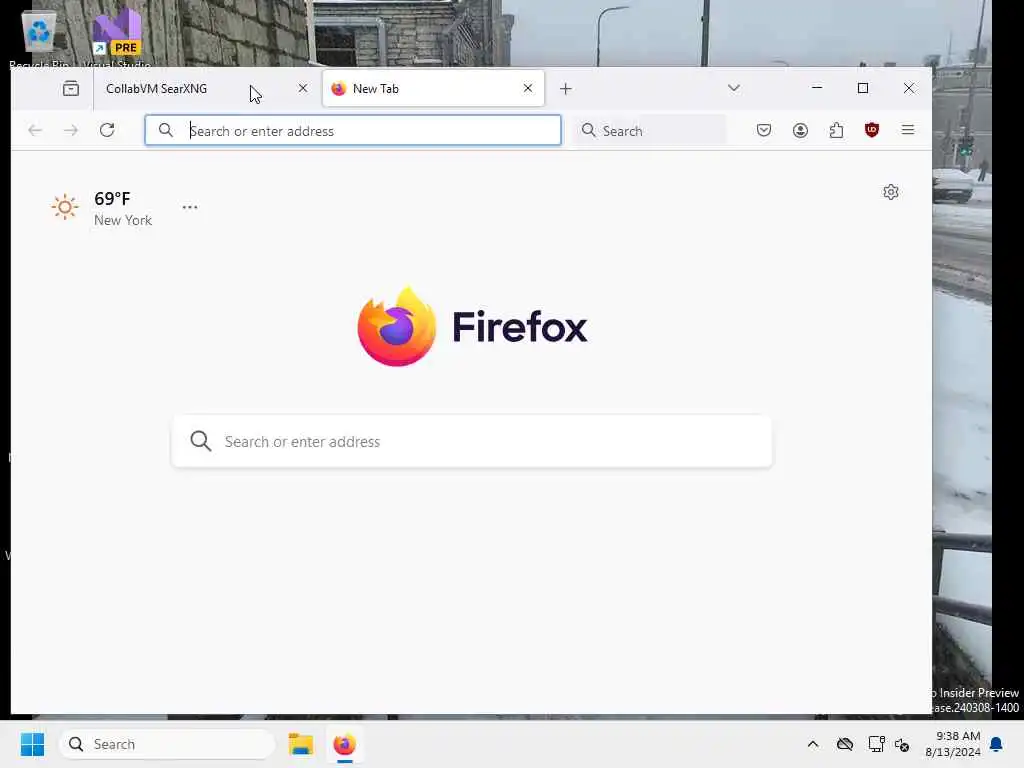Open the Extensions puzzle icon
Screen dimensions: 1024x768
pyautogui.click(x=836, y=131)
